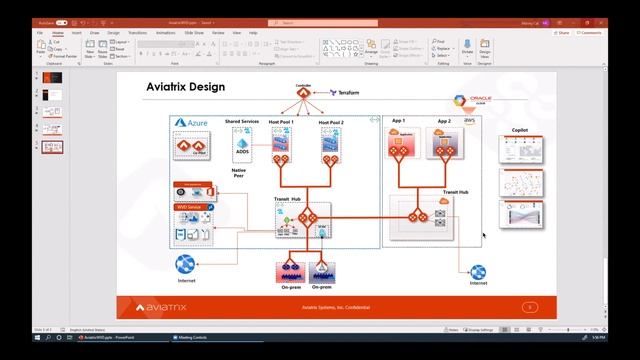Image resolution: width=640 pixels, height=360 pixels.
Task: Expand the Shape Fill dropdown
Action: coord(405,42)
